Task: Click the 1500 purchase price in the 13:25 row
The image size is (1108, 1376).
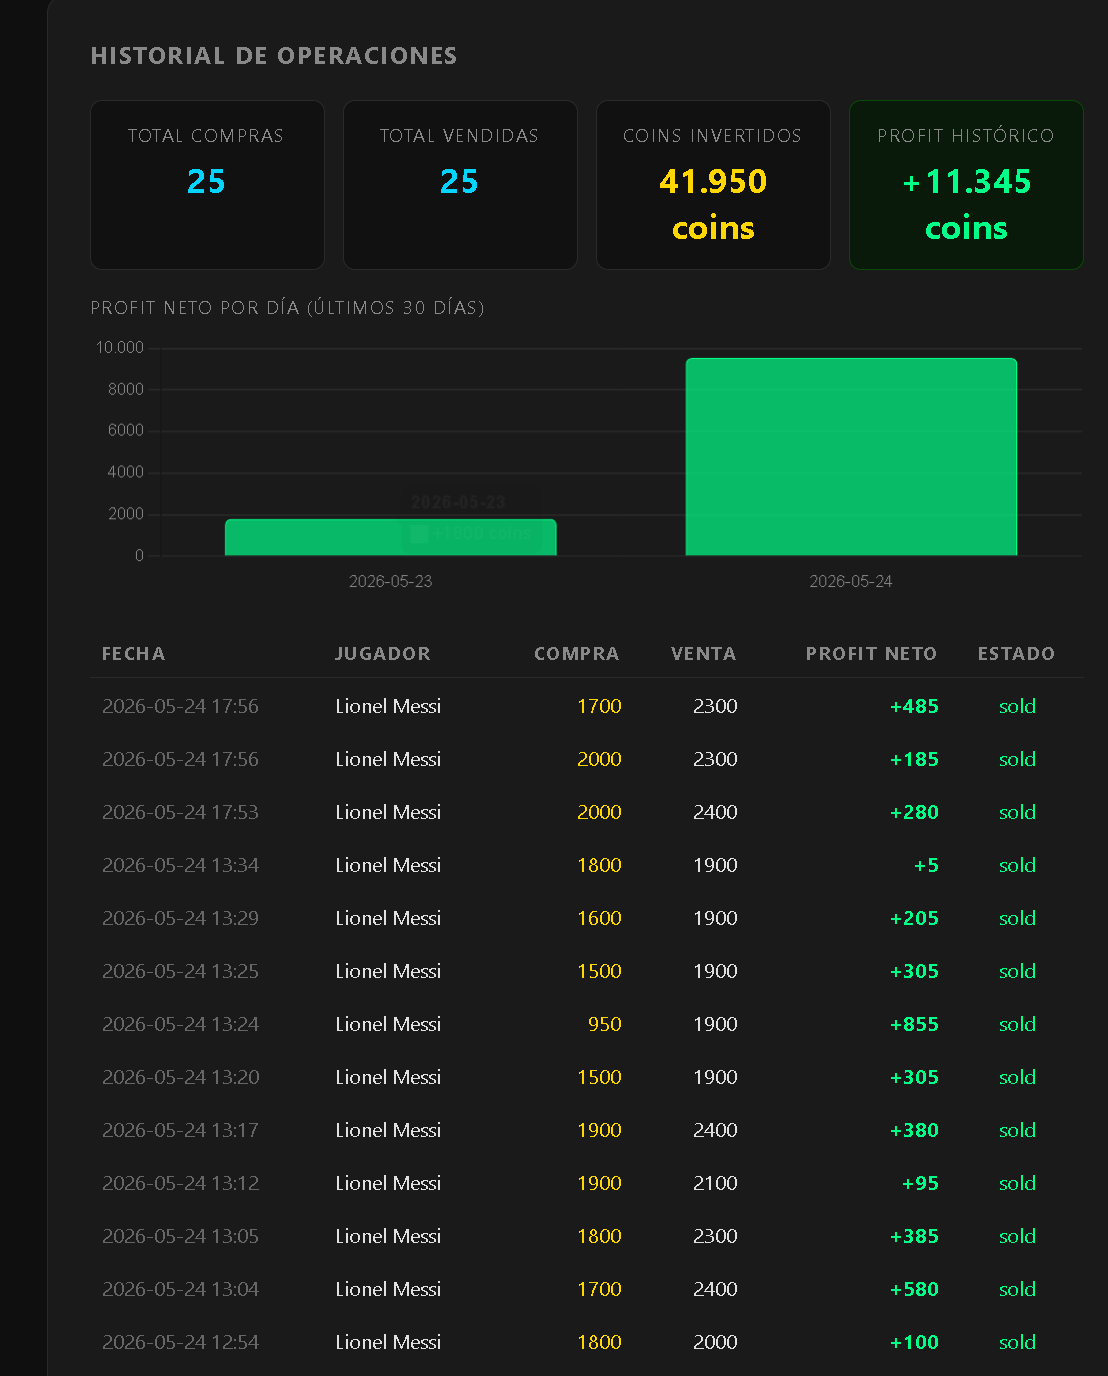Action: coord(599,971)
